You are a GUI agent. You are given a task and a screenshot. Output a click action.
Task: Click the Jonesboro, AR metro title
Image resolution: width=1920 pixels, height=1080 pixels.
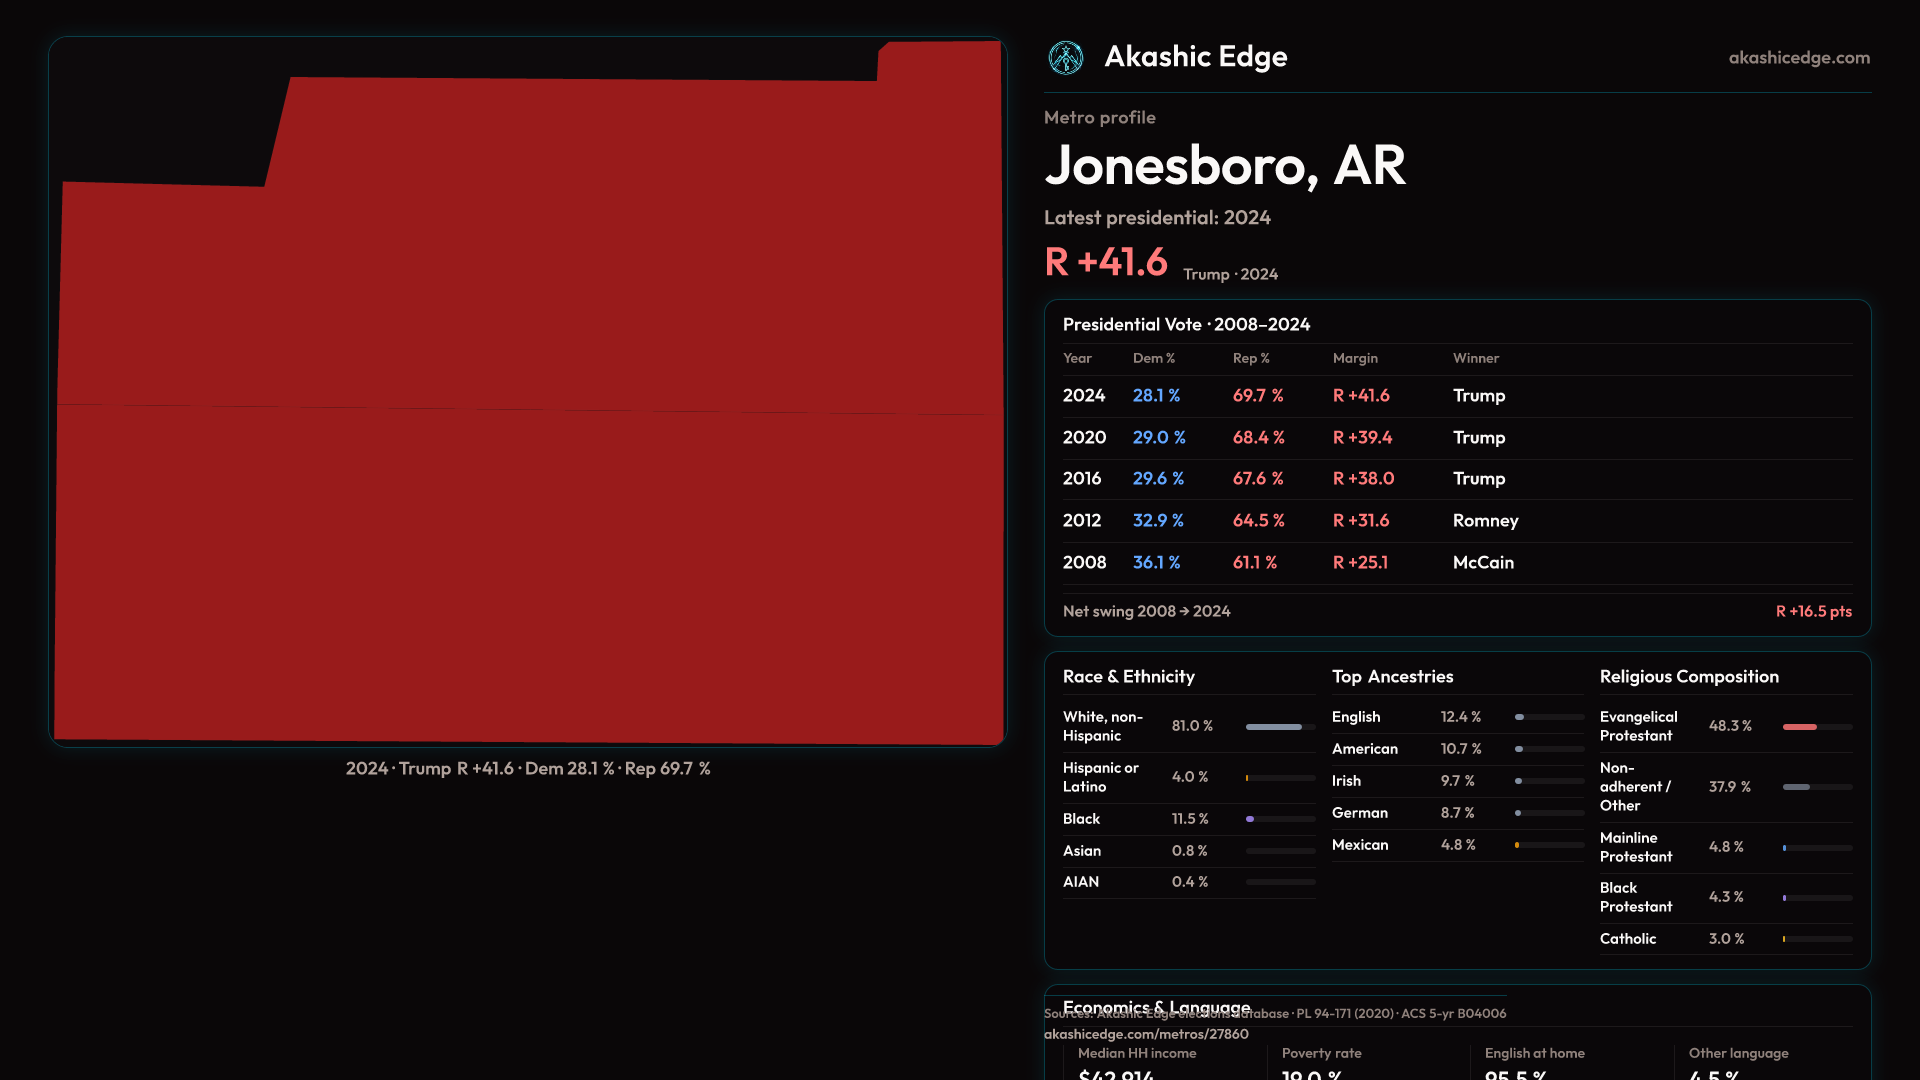click(1224, 166)
